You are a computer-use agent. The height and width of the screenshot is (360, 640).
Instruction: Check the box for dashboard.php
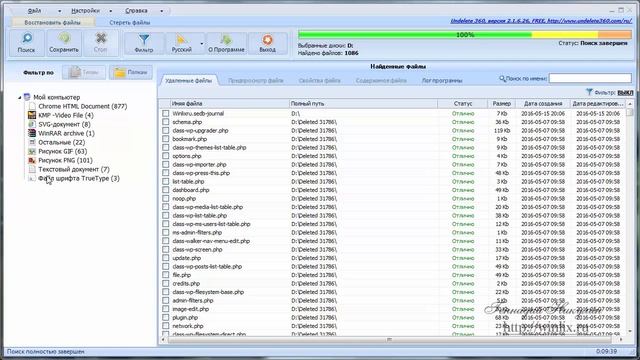click(165, 190)
